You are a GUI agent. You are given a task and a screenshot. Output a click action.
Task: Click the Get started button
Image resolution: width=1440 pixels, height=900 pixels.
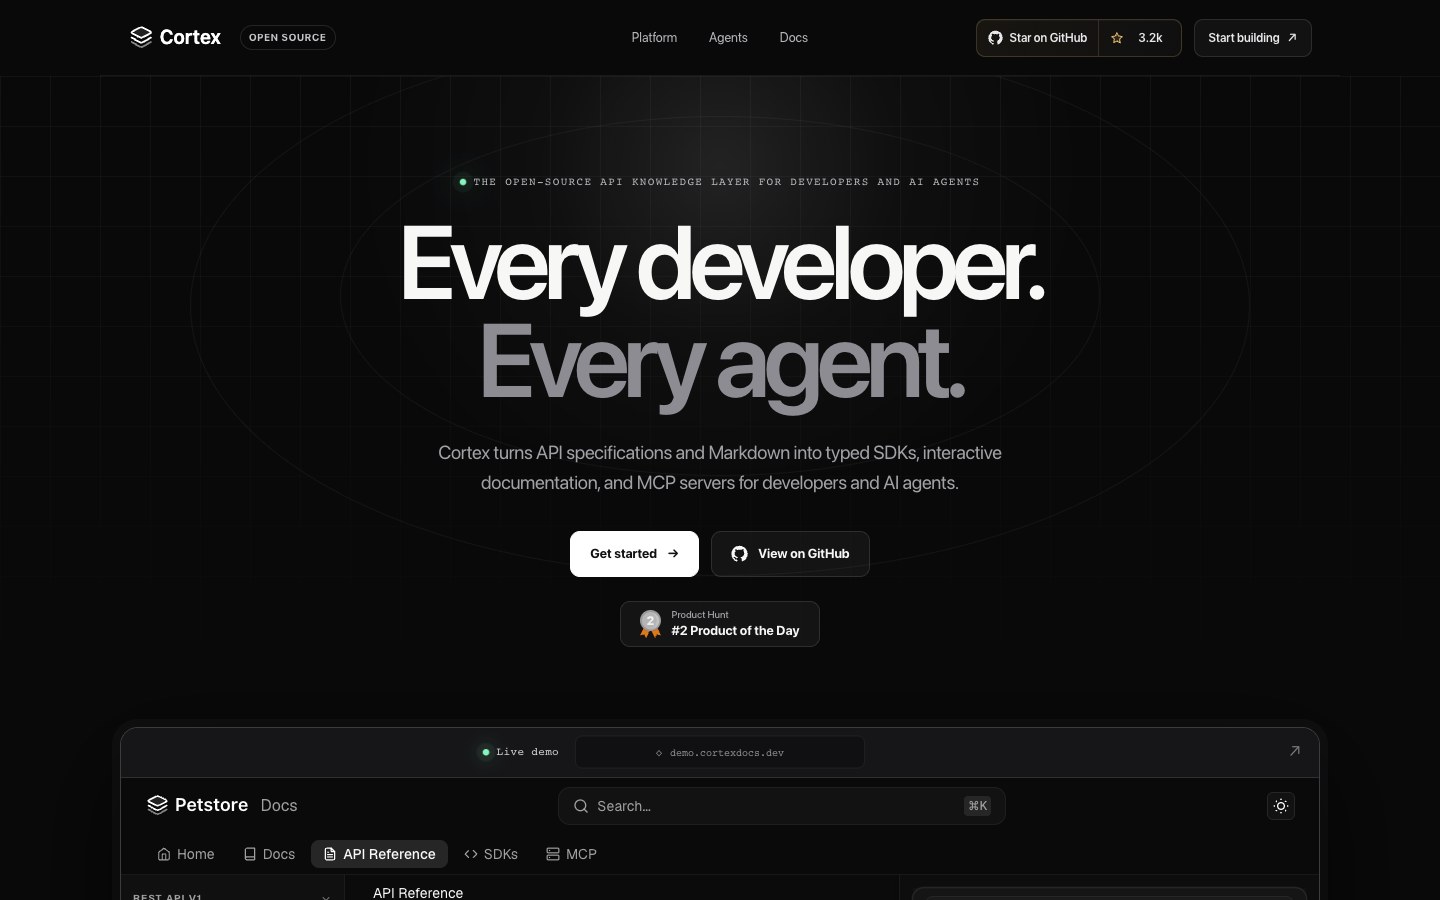tap(634, 553)
